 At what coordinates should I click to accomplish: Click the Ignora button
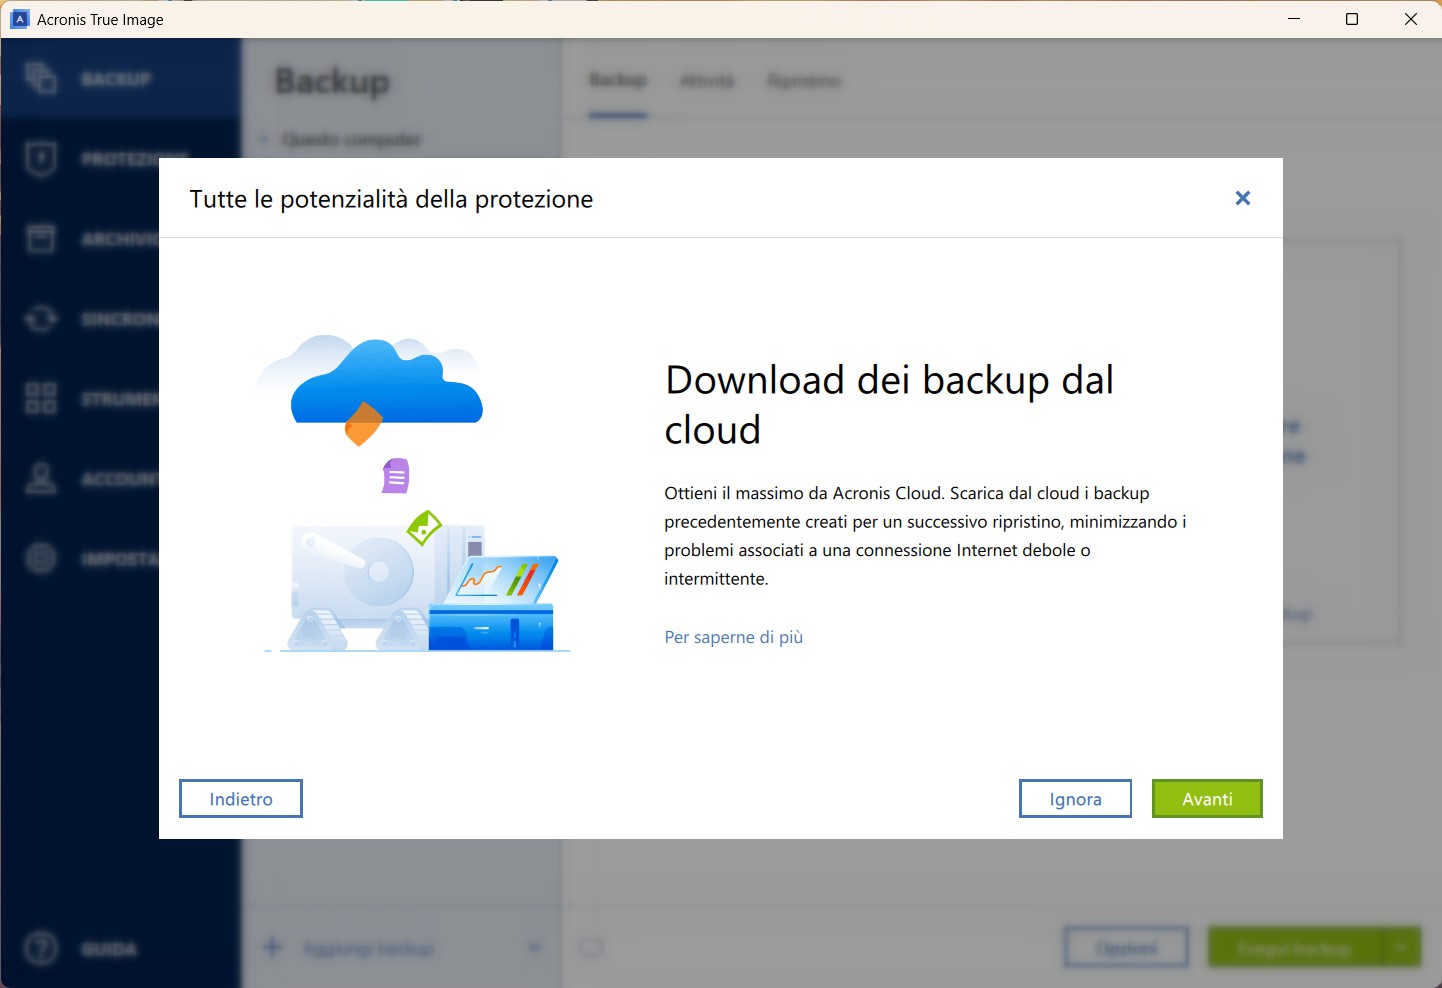(1075, 799)
